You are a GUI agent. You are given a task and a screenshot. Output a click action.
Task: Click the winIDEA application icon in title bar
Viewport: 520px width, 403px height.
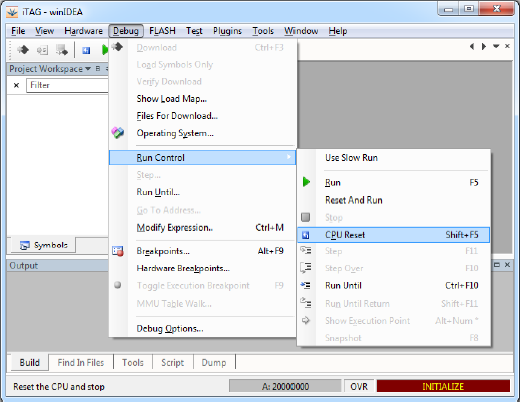click(12, 12)
